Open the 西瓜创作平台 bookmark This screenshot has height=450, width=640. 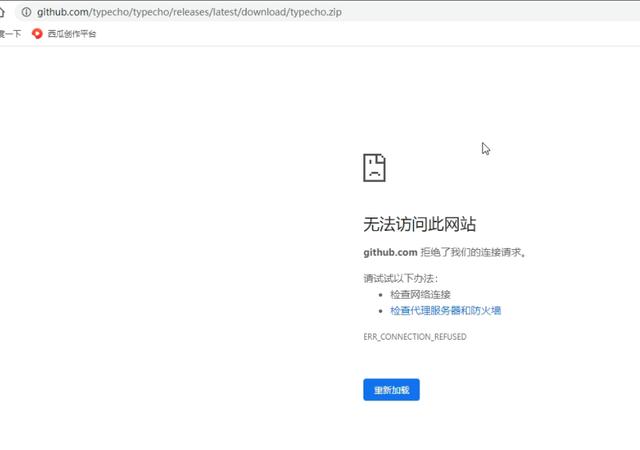(x=64, y=34)
